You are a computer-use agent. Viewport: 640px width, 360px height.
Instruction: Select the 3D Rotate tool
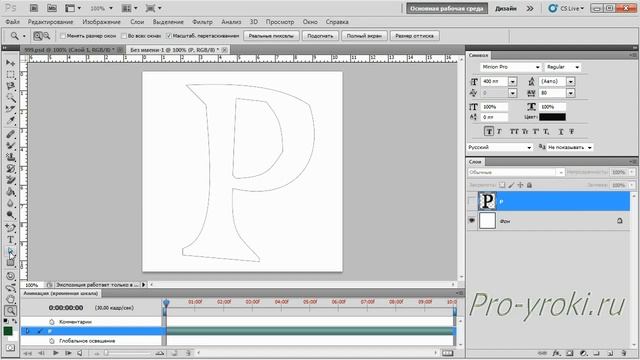tap(11, 276)
